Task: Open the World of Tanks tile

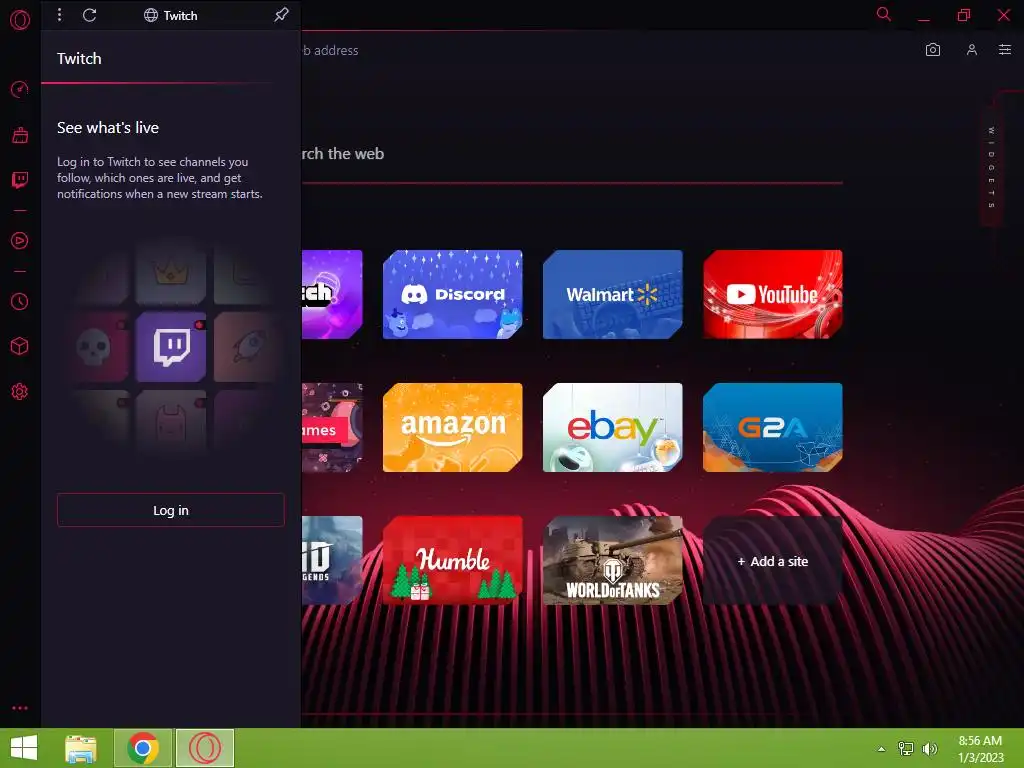Action: pyautogui.click(x=613, y=560)
